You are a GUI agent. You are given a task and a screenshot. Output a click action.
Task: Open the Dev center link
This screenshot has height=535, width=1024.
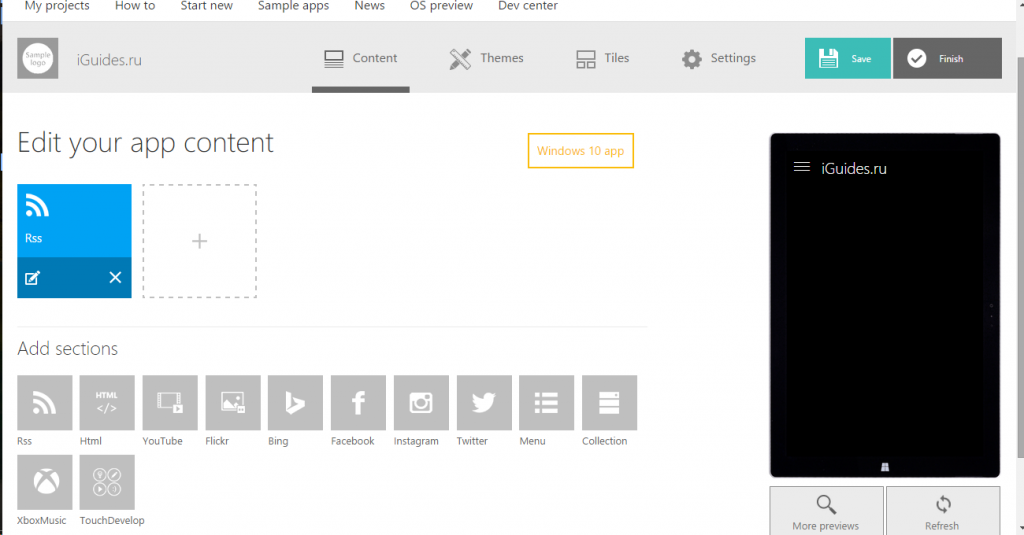(528, 7)
